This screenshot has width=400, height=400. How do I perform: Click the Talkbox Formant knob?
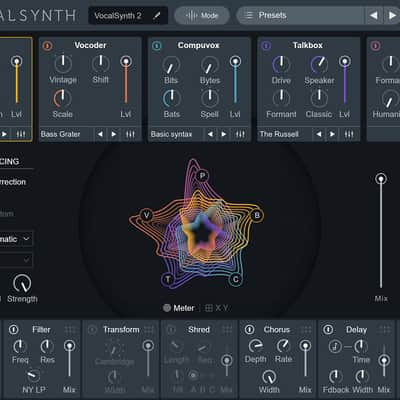[x=281, y=99]
